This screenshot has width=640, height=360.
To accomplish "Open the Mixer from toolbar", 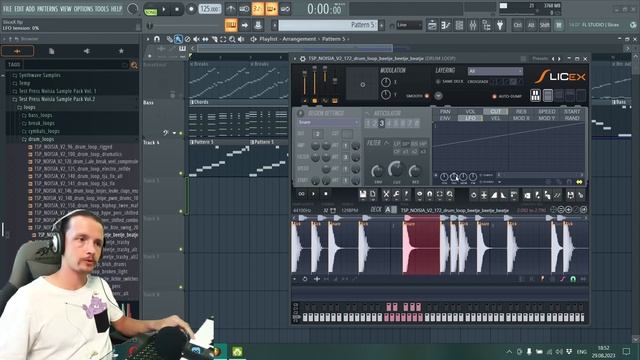I will [473, 25].
